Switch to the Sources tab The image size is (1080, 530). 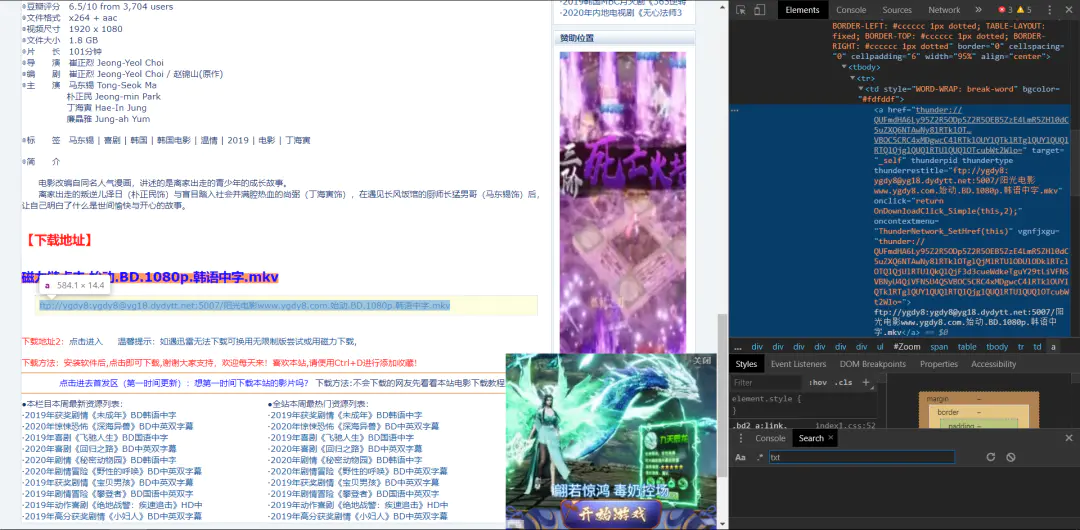point(897,10)
